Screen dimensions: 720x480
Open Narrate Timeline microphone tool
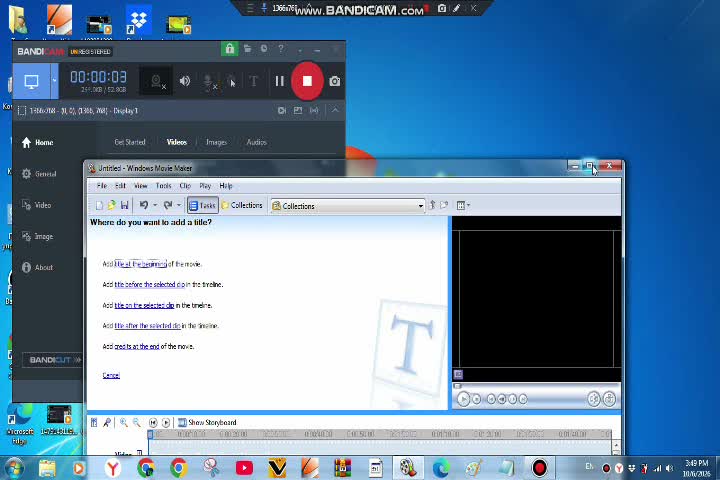click(107, 422)
